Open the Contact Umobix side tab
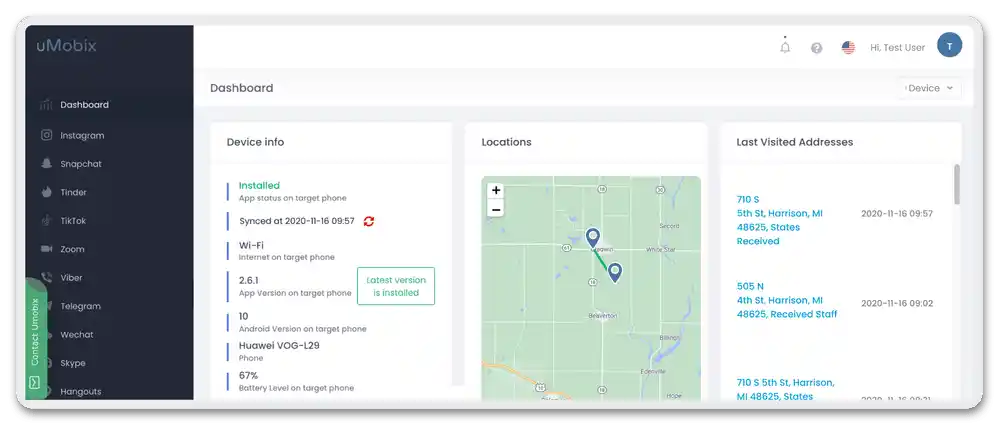This screenshot has width=999, height=425. coord(35,338)
